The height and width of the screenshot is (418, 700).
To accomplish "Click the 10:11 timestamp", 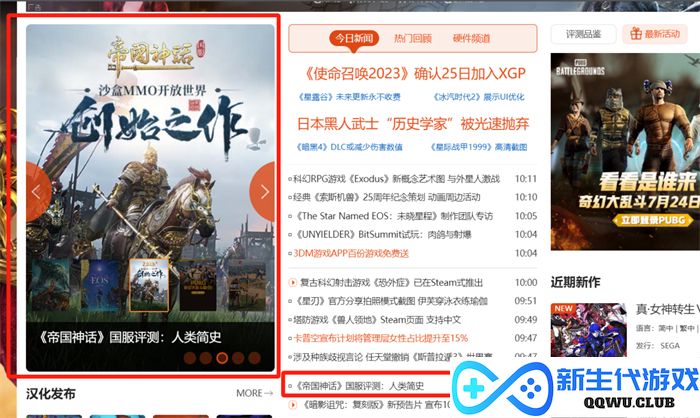I will click(526, 179).
